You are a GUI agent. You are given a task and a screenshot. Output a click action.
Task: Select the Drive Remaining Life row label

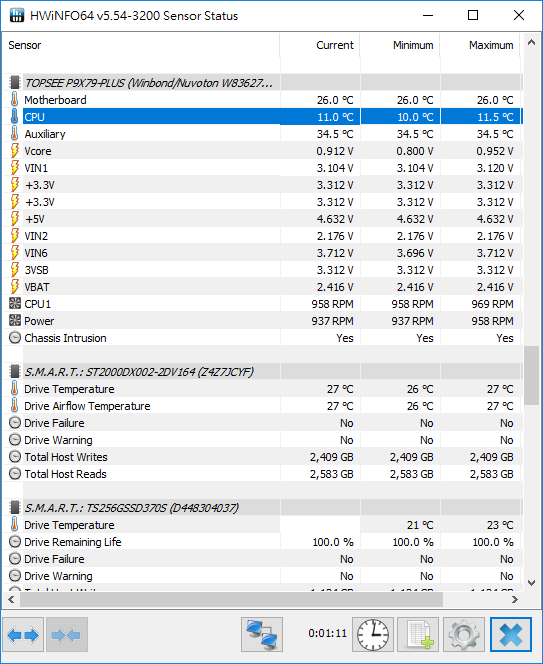(72, 542)
